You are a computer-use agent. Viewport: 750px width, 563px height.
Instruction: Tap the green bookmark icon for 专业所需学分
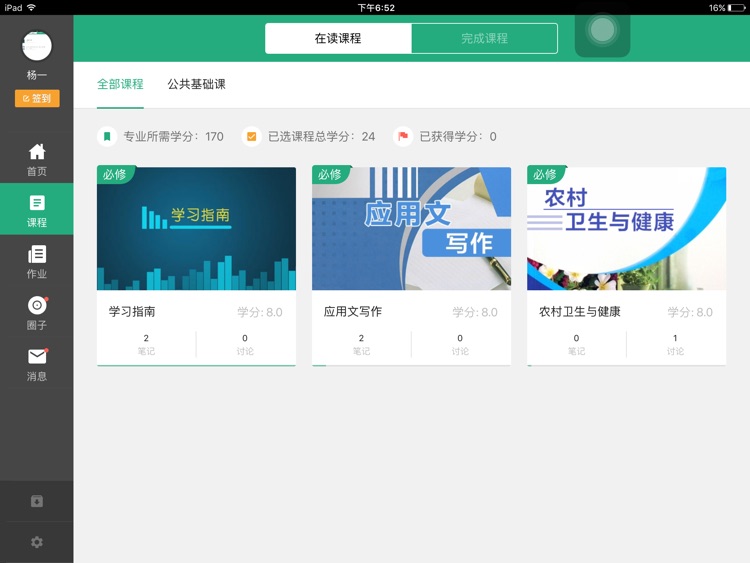107,136
